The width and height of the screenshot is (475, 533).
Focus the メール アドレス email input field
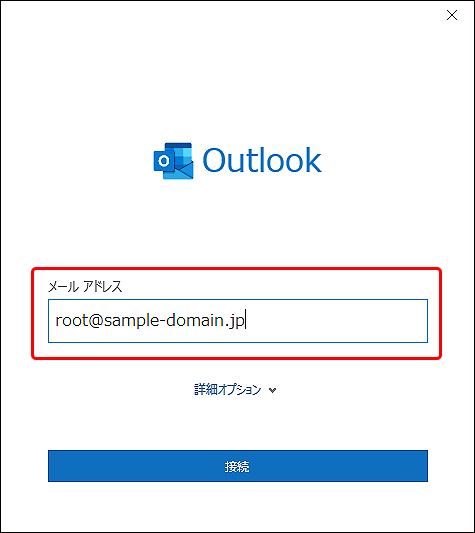[x=238, y=321]
